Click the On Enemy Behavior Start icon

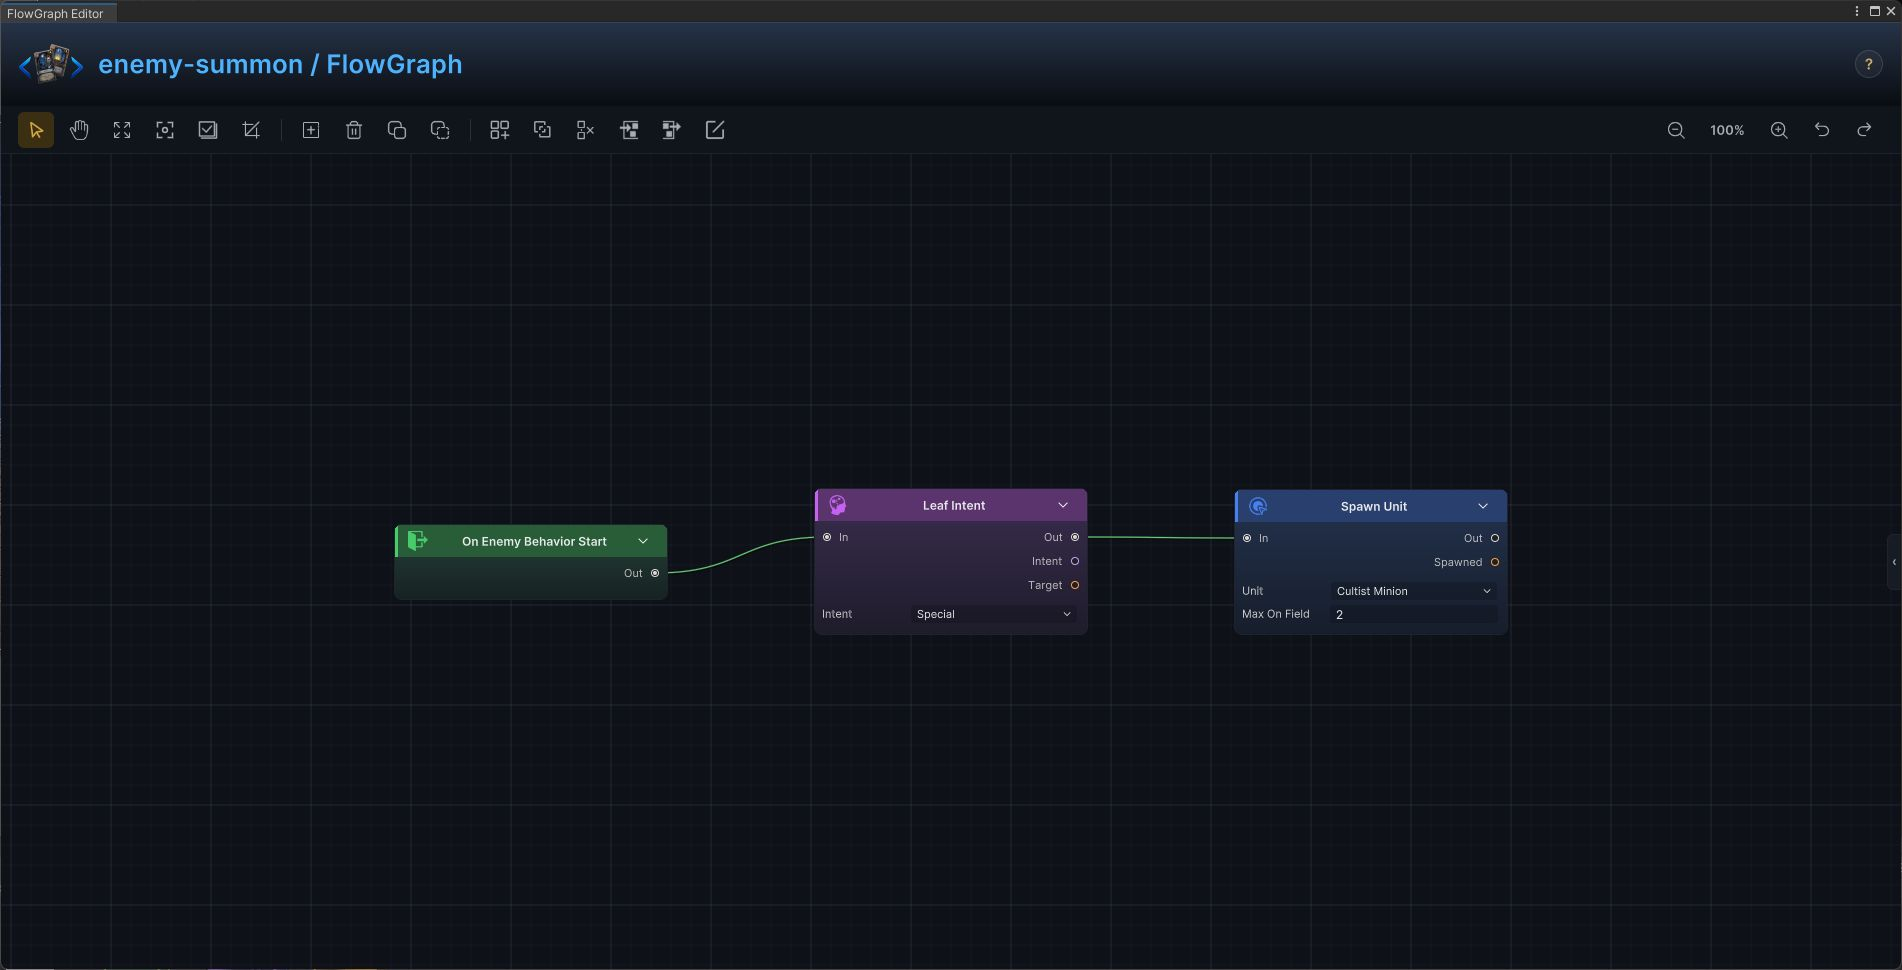pos(418,541)
